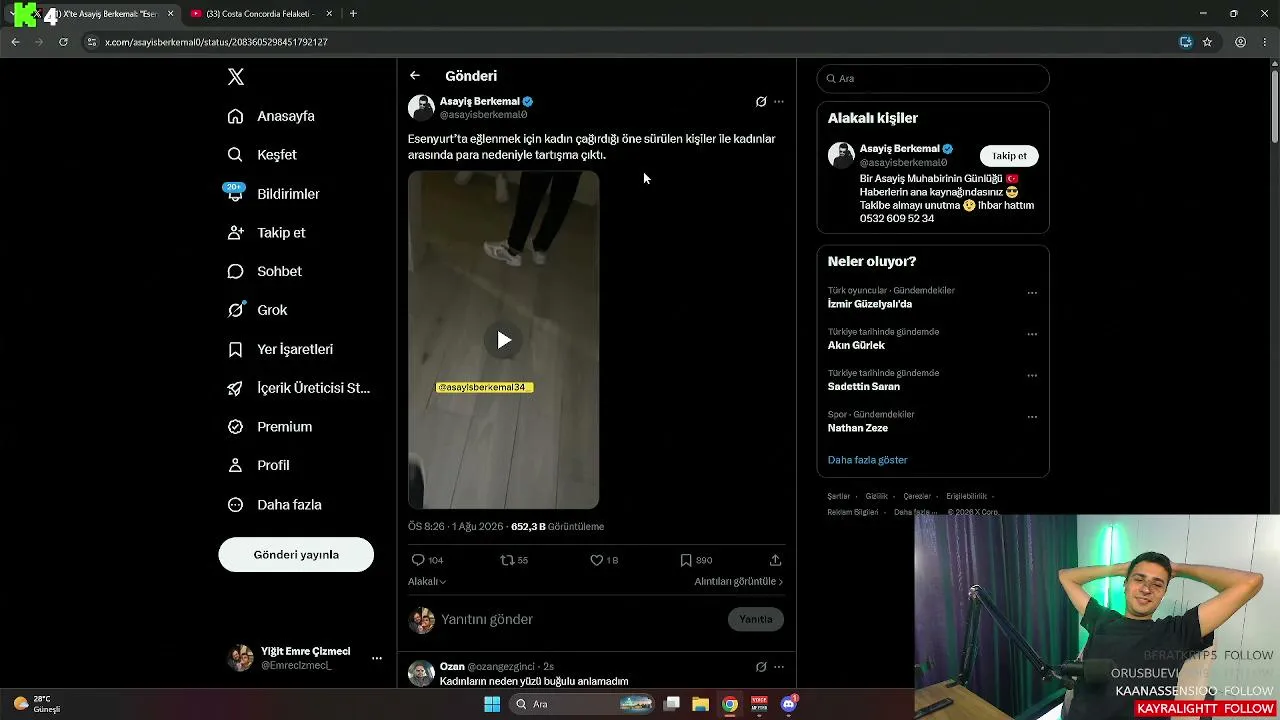Open the Chrome profile icon
The height and width of the screenshot is (720, 1280).
(1240, 42)
